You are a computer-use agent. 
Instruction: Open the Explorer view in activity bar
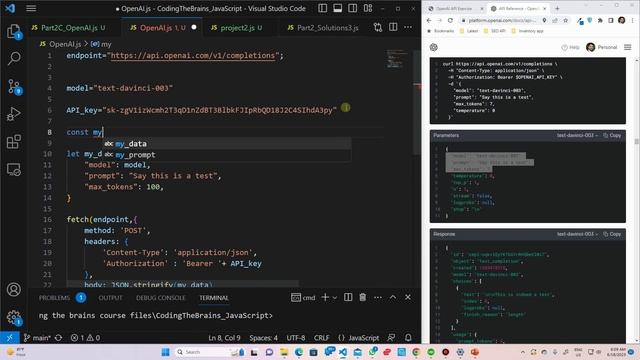[x=14, y=31]
